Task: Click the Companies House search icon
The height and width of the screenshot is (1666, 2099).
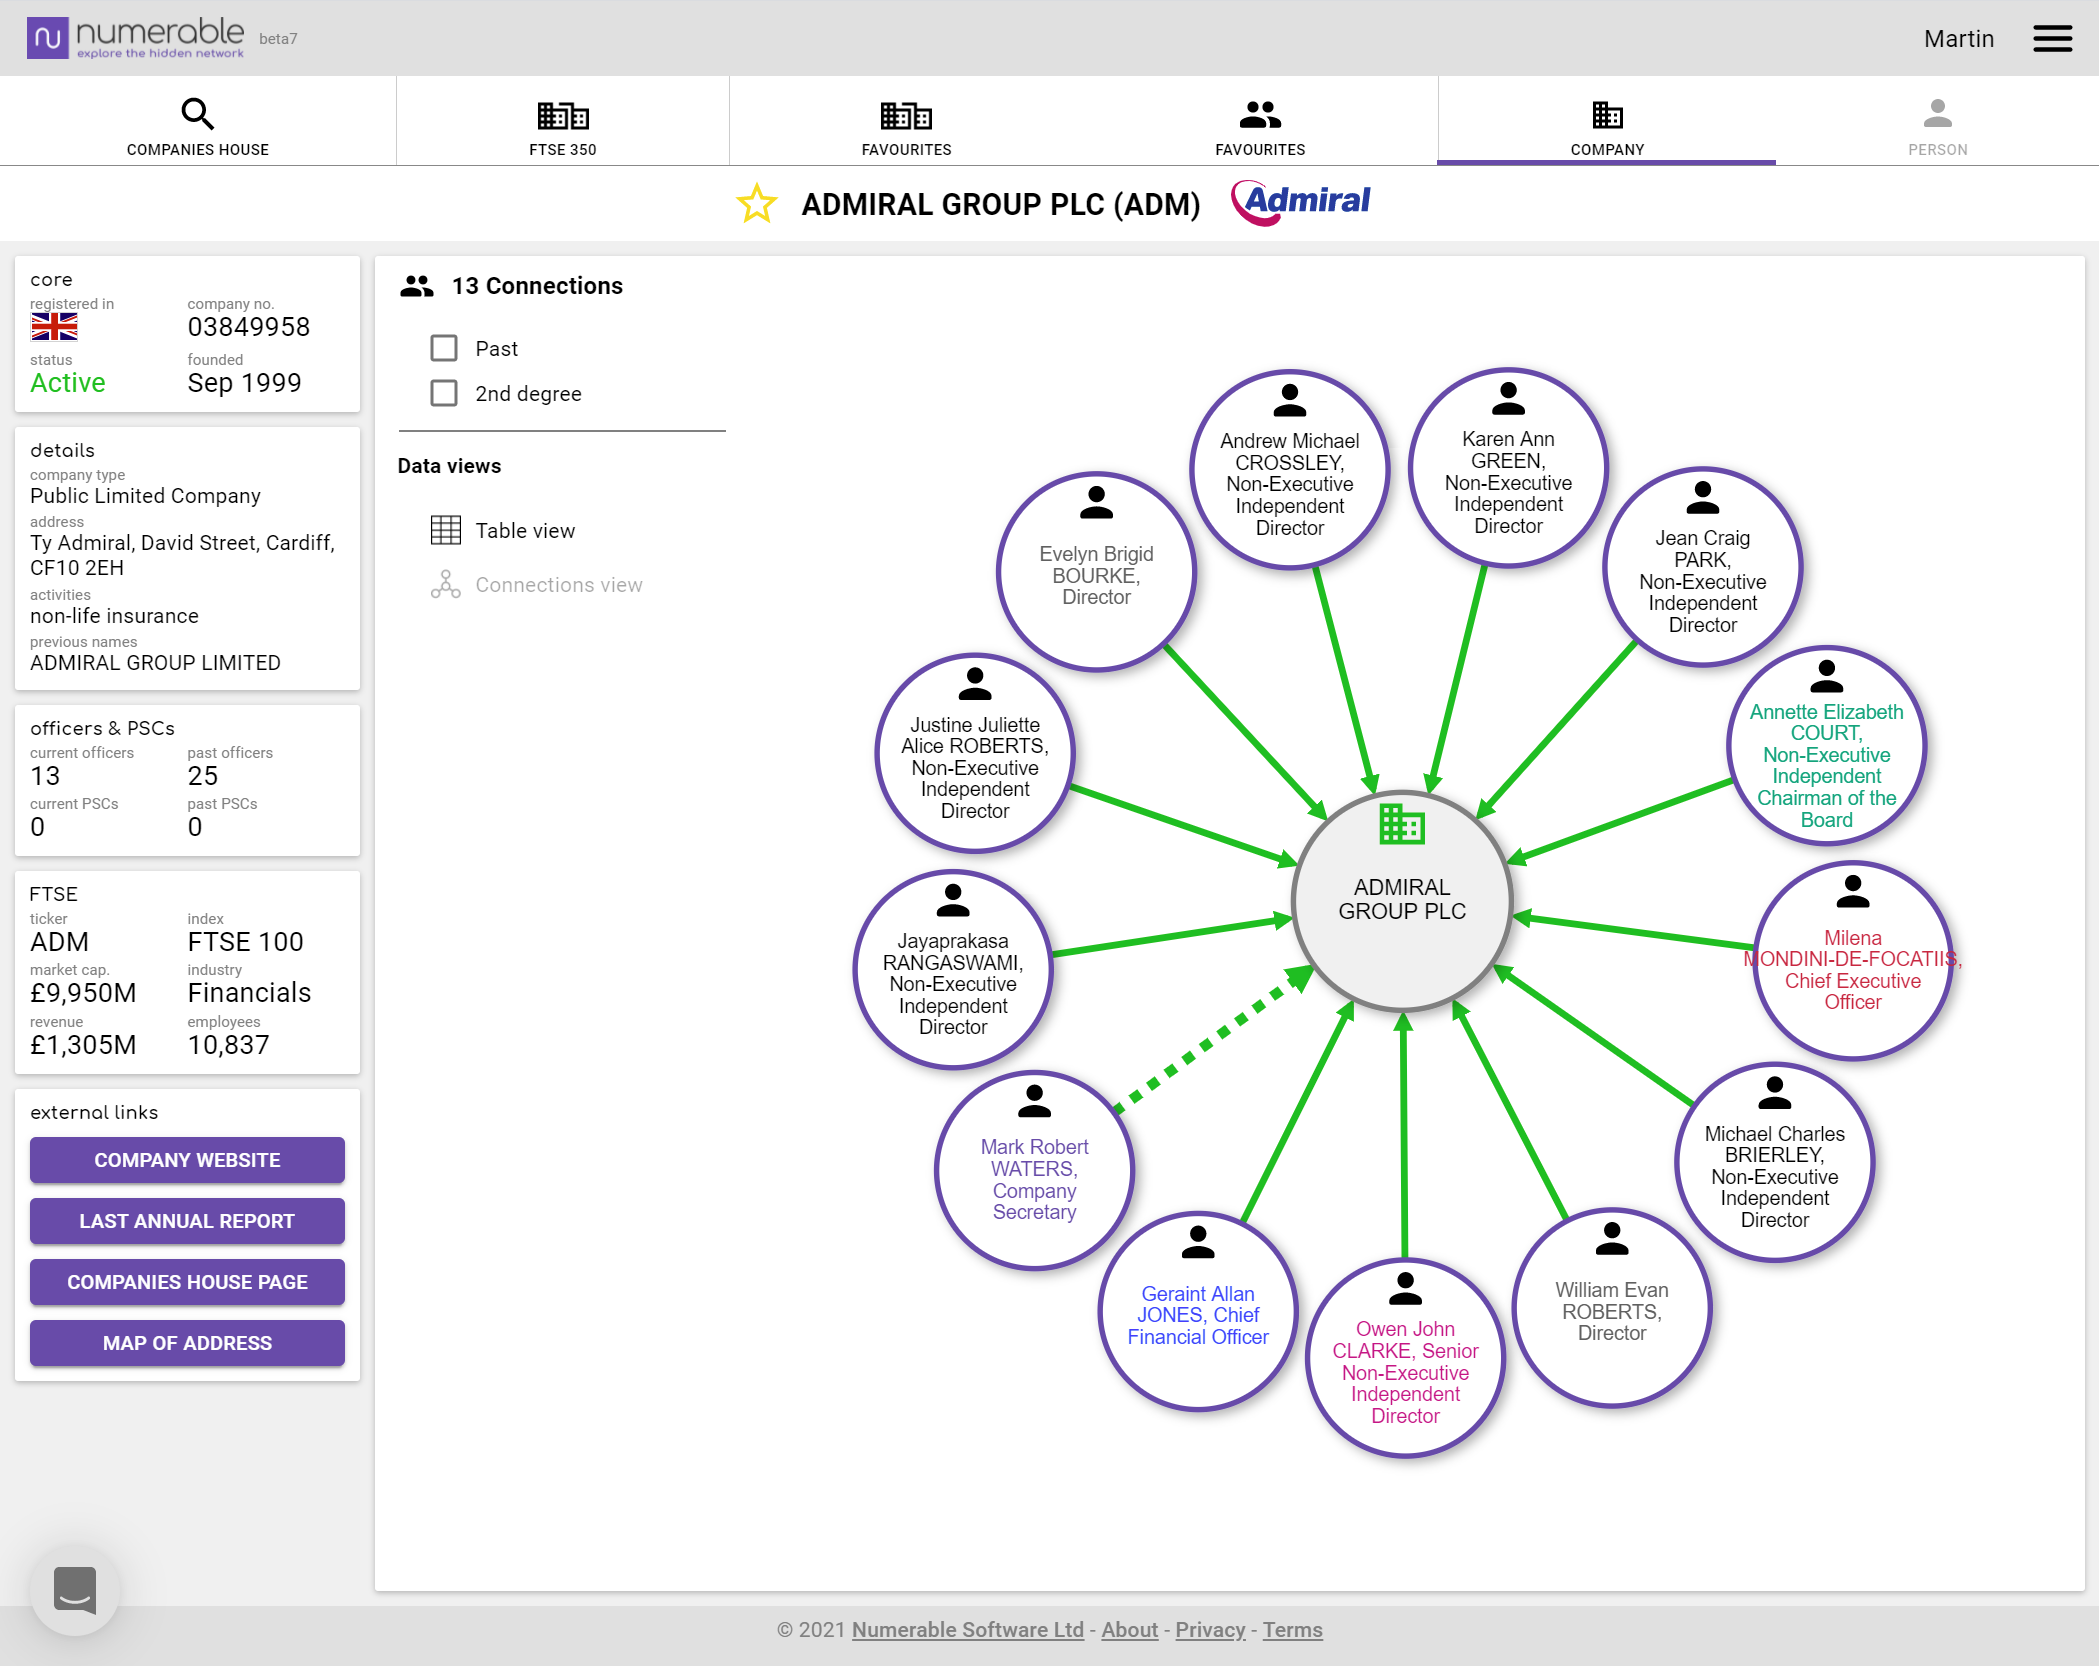Action: (197, 114)
